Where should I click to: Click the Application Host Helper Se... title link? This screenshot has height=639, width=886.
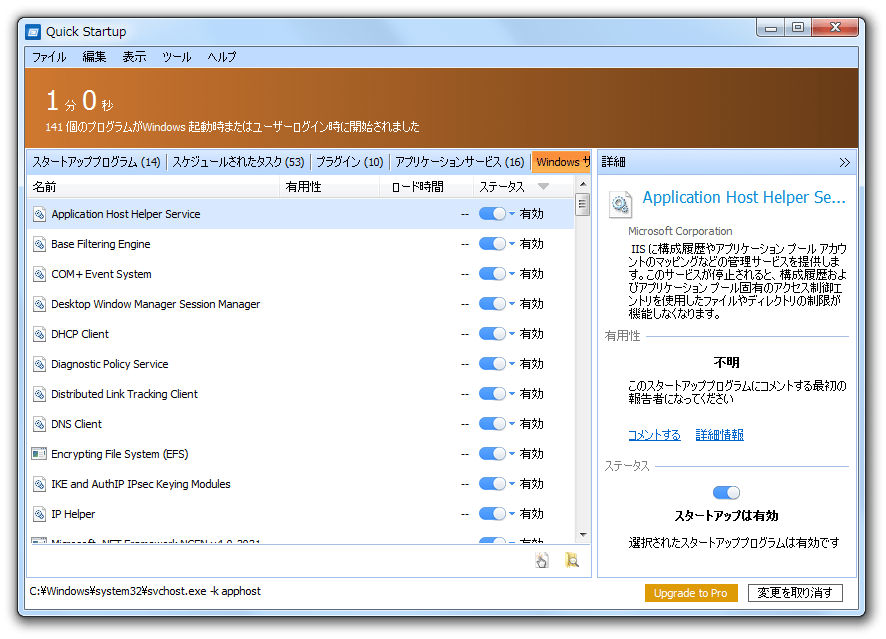click(x=744, y=198)
